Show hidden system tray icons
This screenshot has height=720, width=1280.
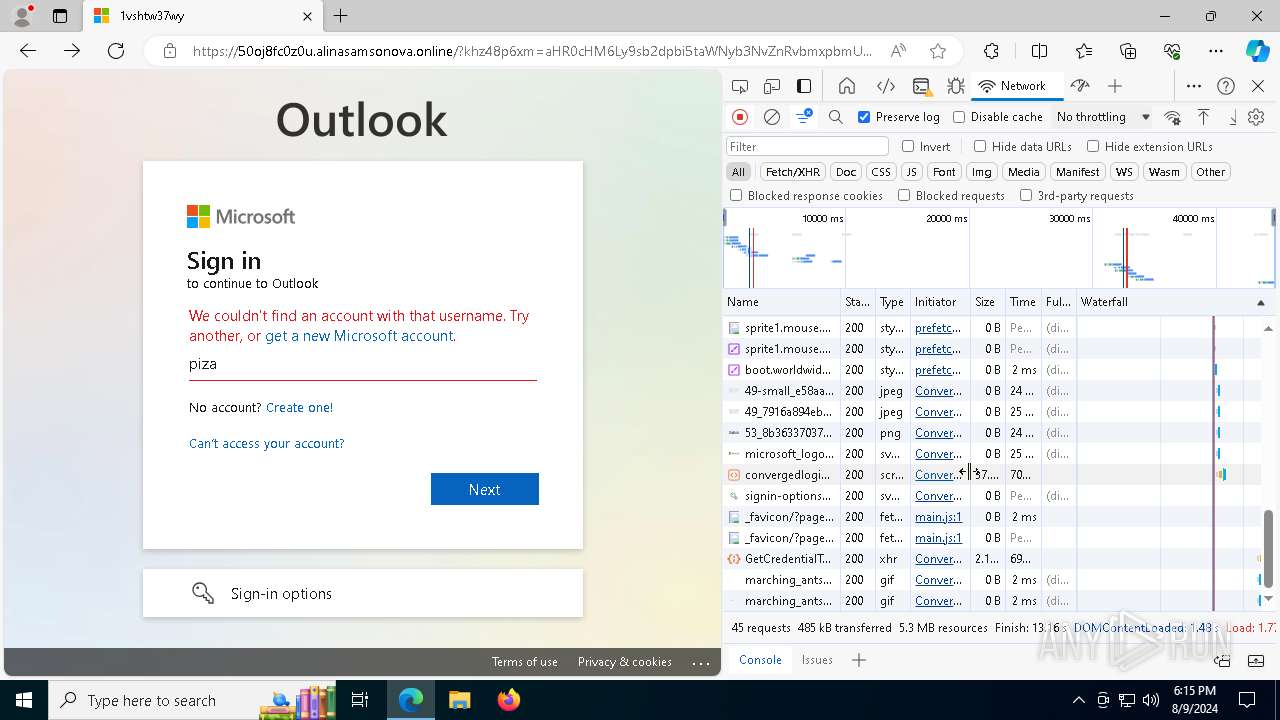(1078, 700)
